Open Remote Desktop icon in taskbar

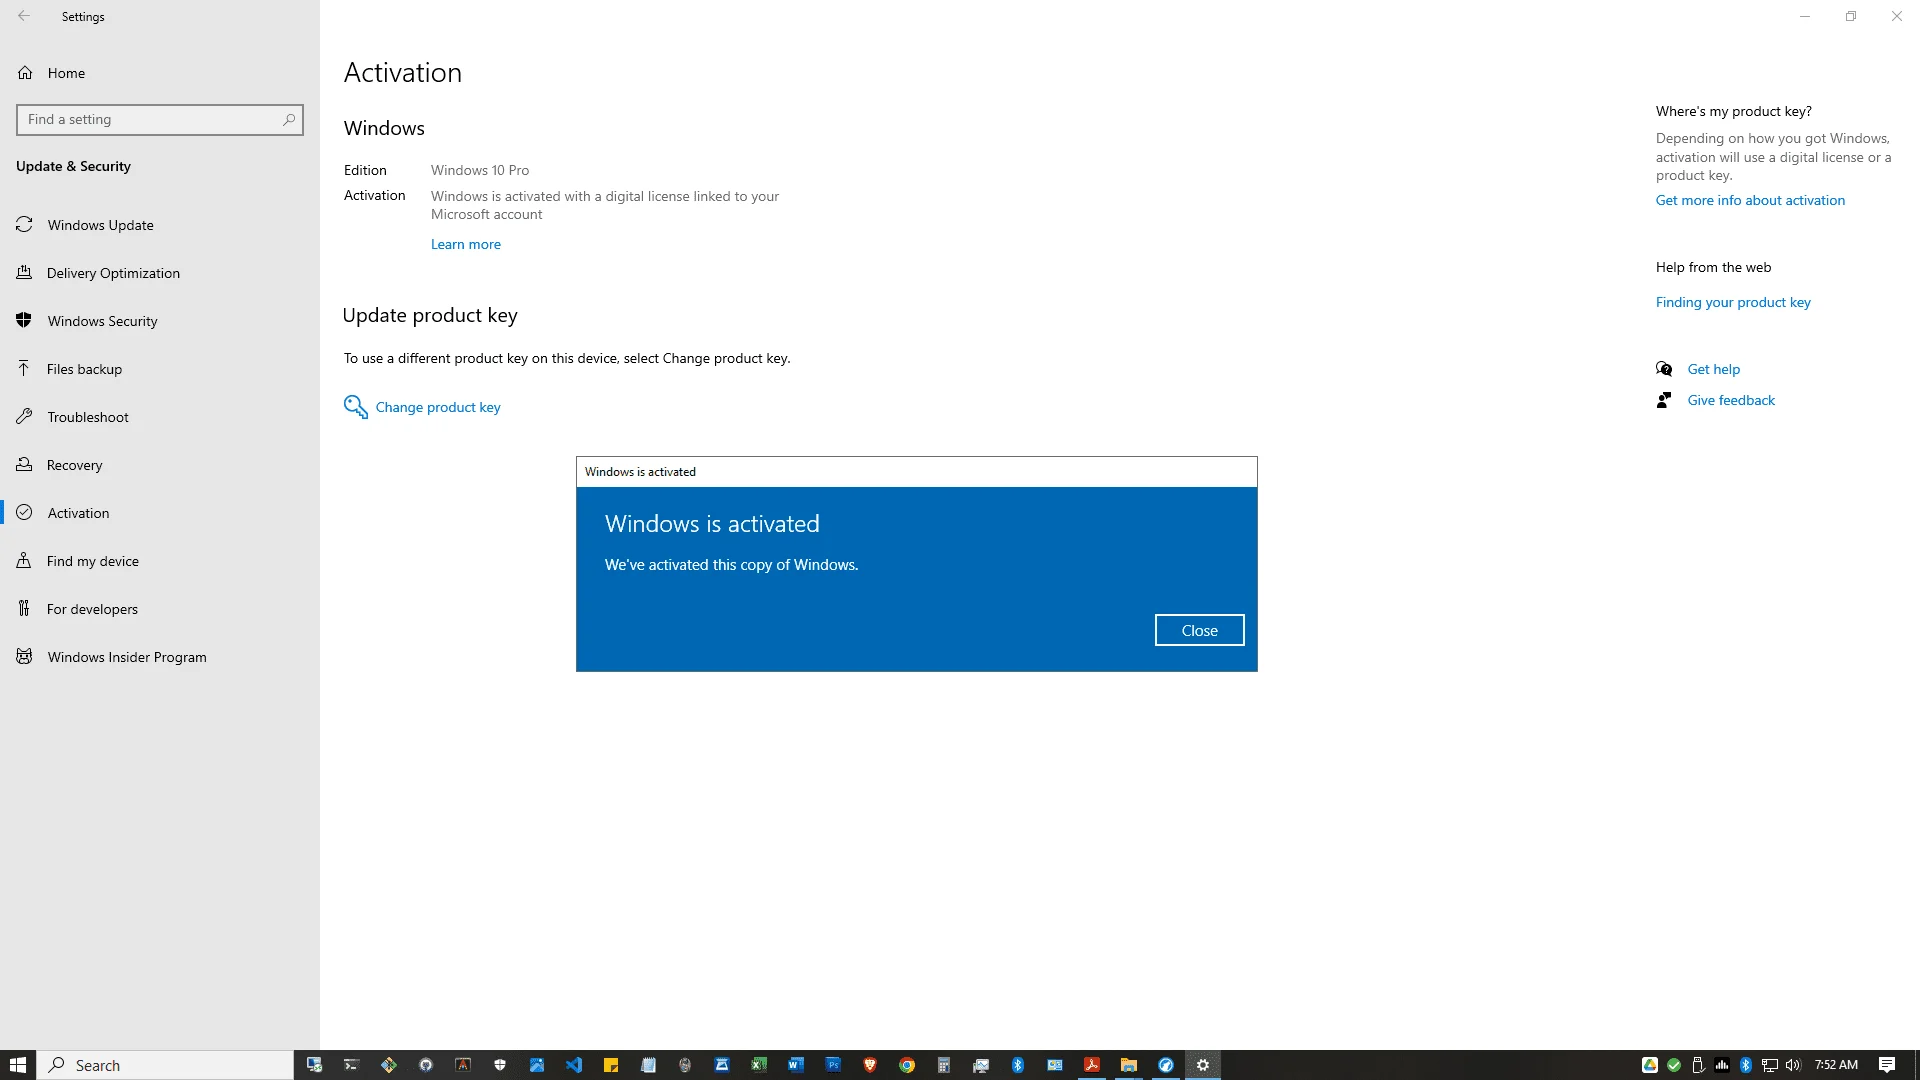(314, 1065)
